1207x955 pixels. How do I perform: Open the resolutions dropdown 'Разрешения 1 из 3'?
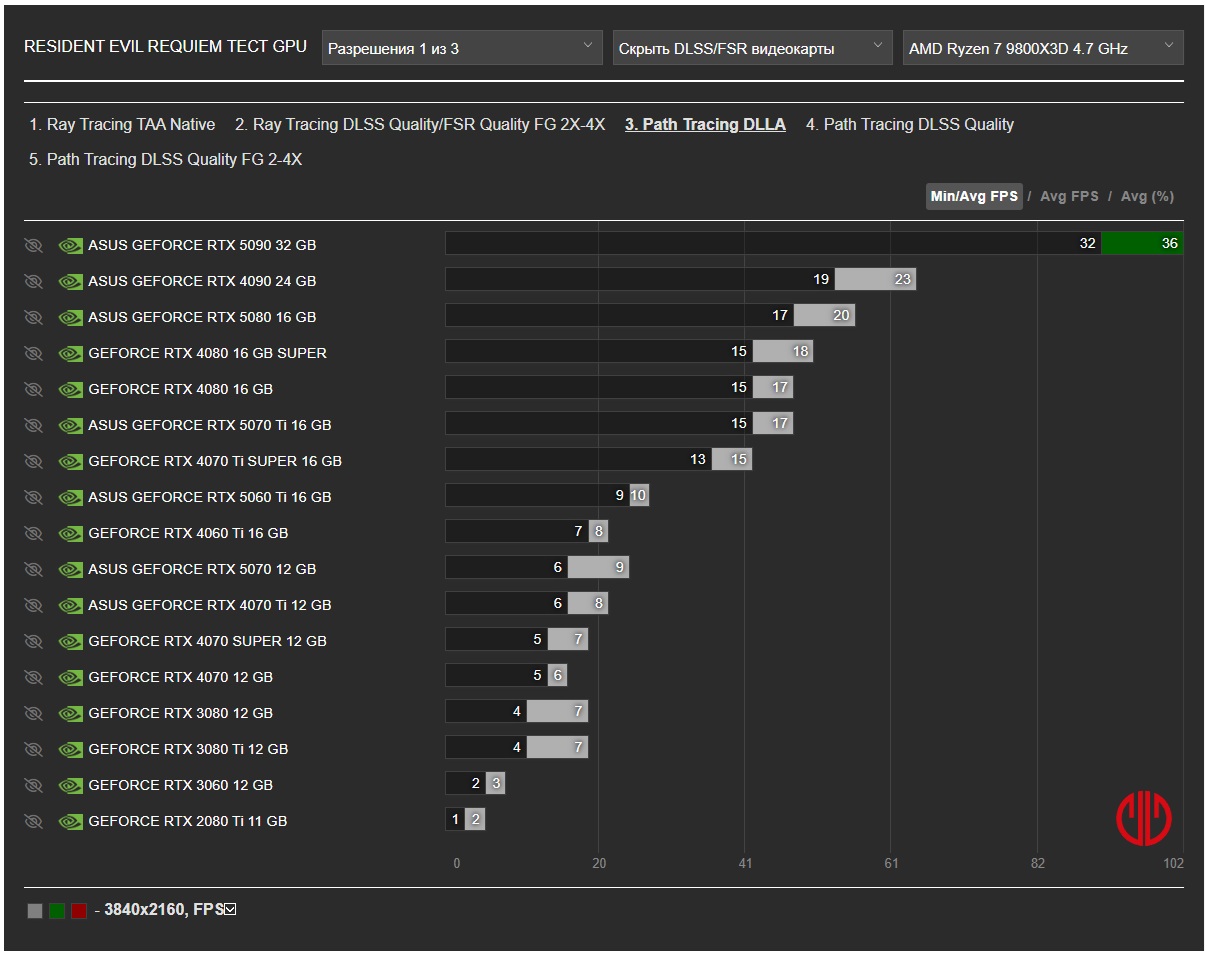click(x=462, y=48)
